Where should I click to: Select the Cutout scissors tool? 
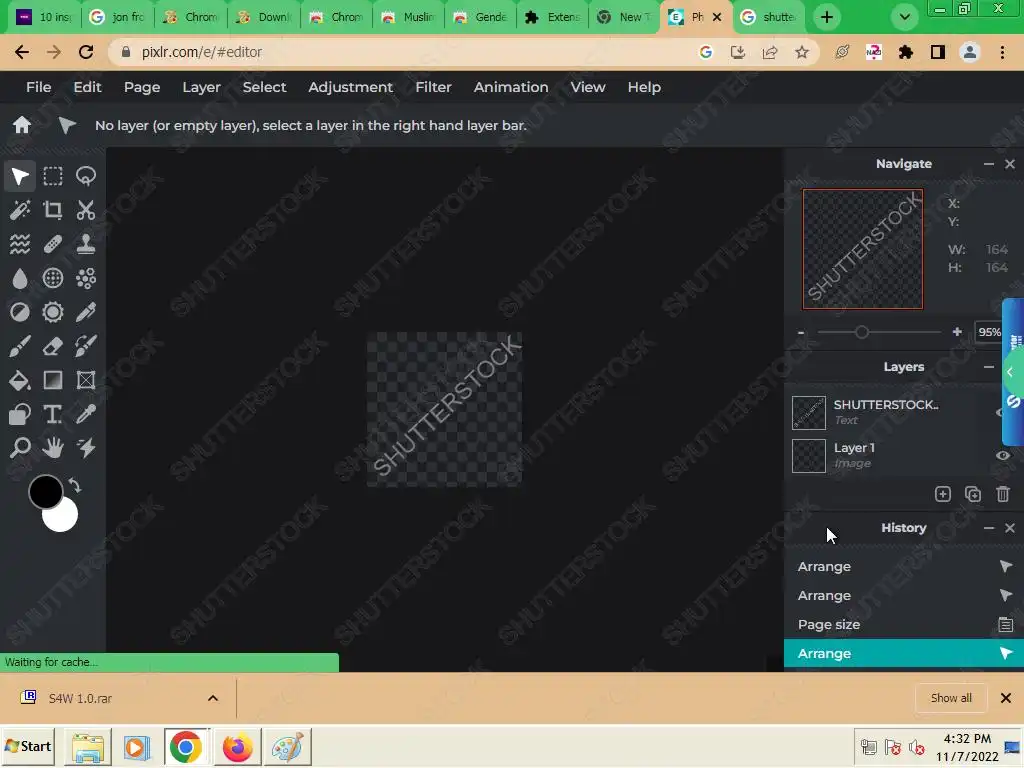click(x=86, y=210)
